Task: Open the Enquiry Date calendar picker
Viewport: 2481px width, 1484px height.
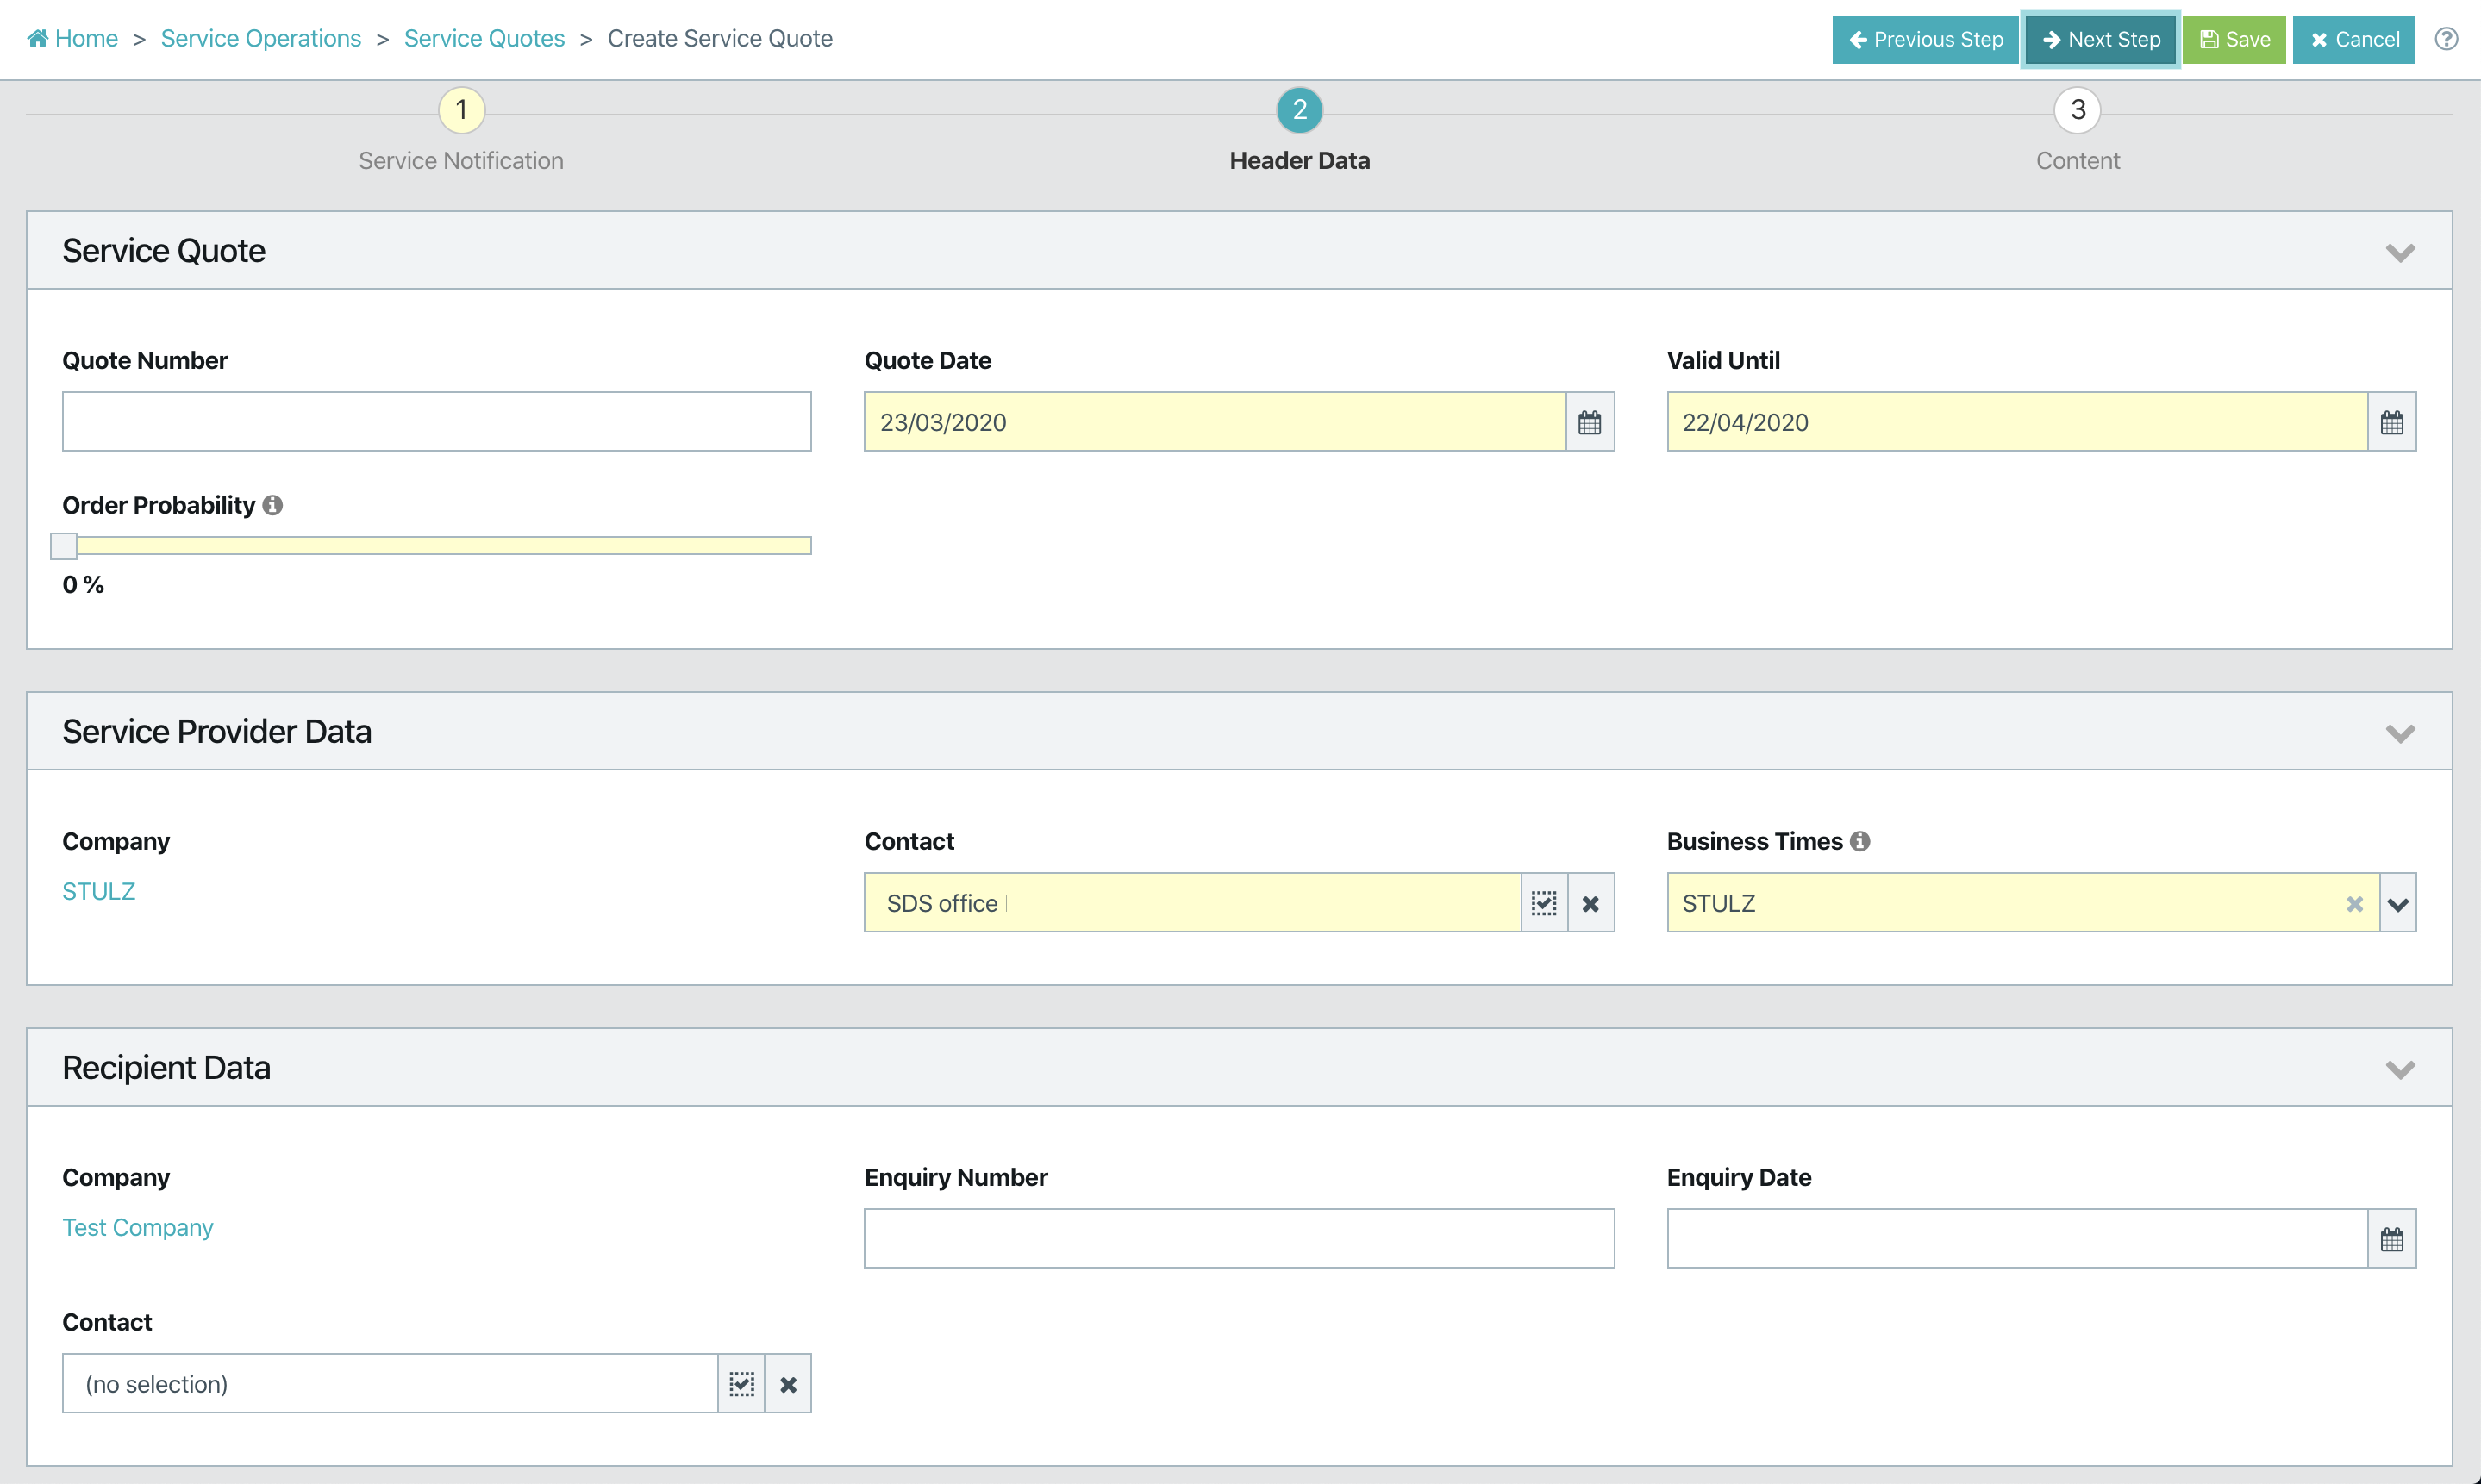Action: pos(2391,1239)
